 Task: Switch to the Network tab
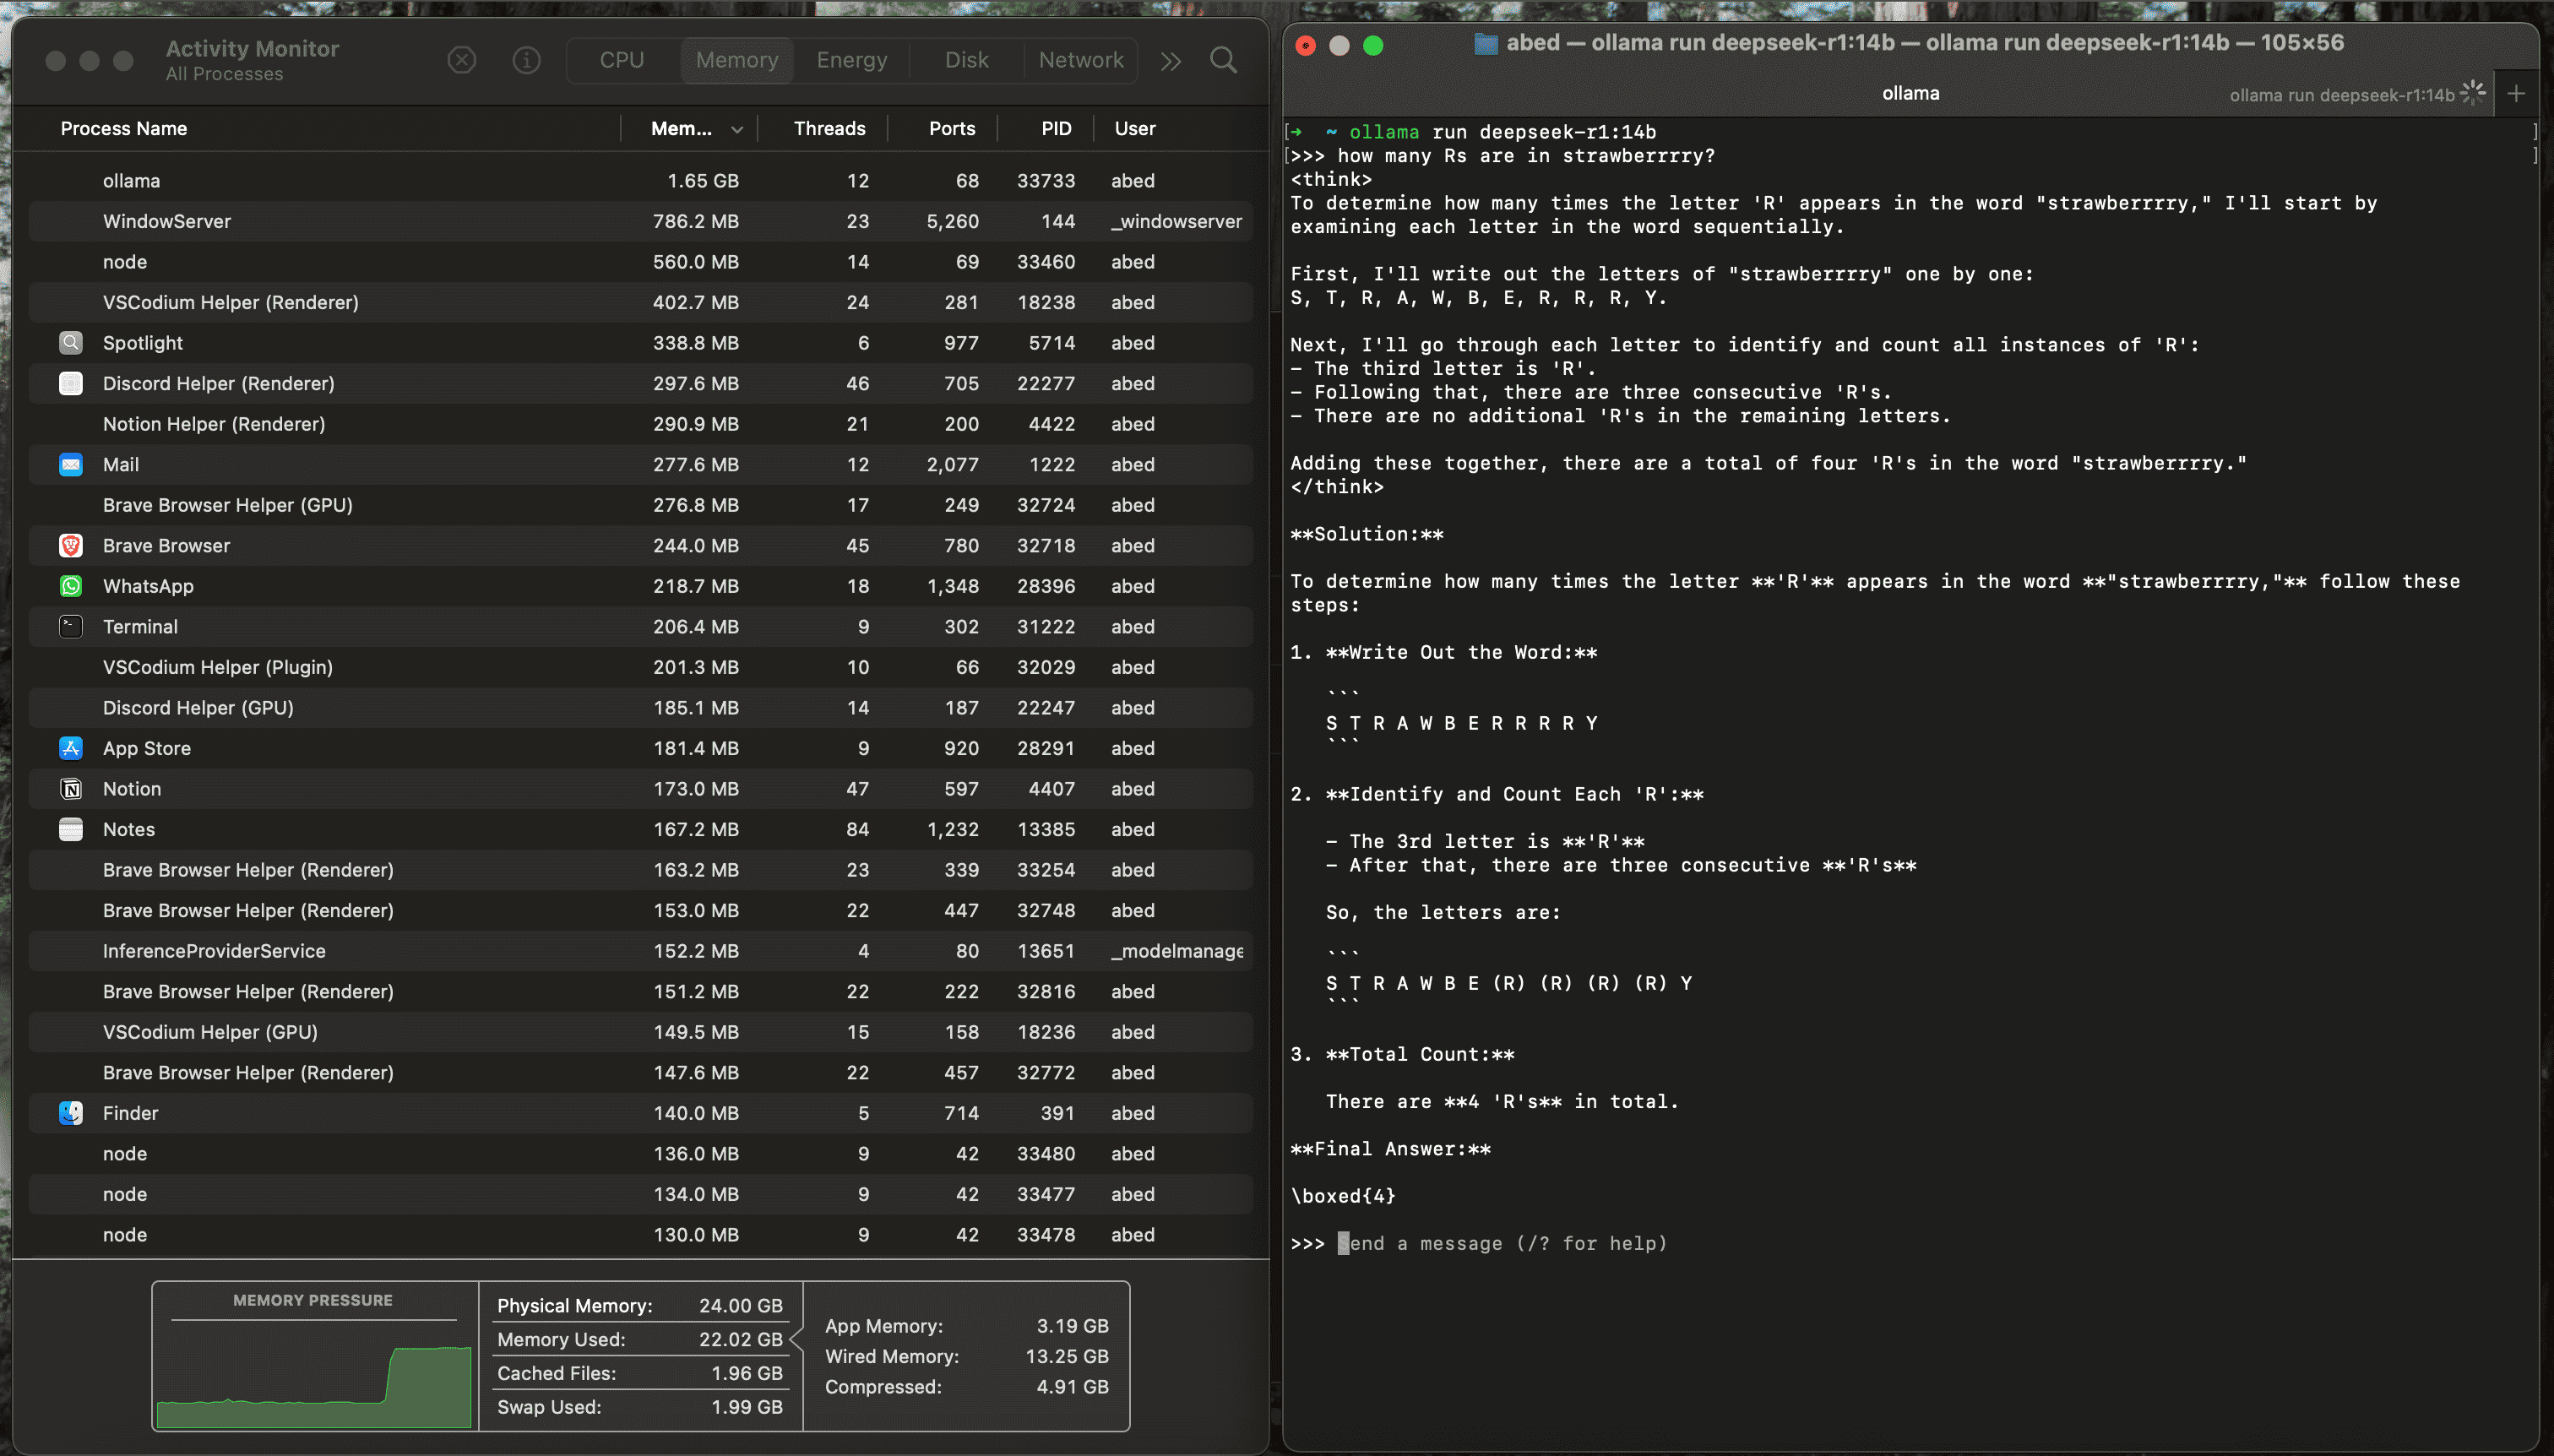[x=1081, y=60]
